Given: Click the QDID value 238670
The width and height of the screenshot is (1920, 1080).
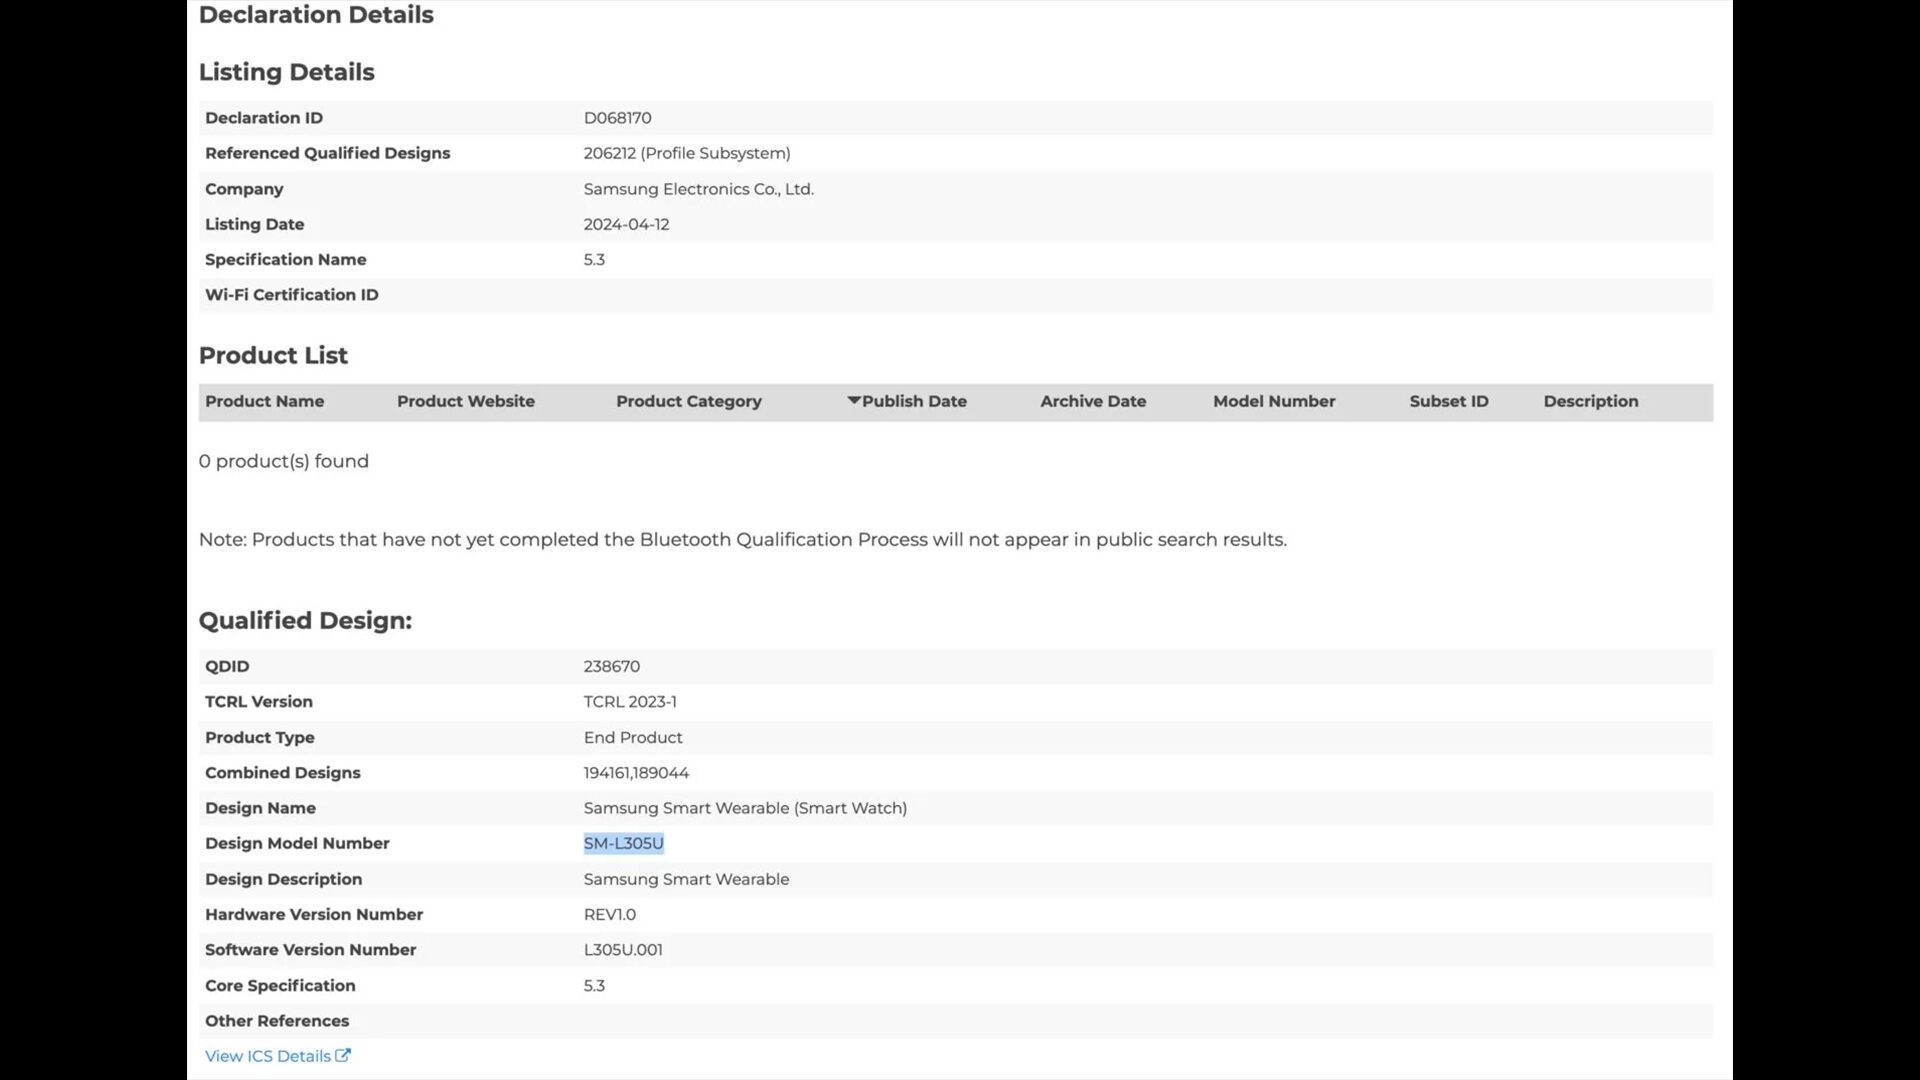Looking at the screenshot, I should click(x=611, y=666).
